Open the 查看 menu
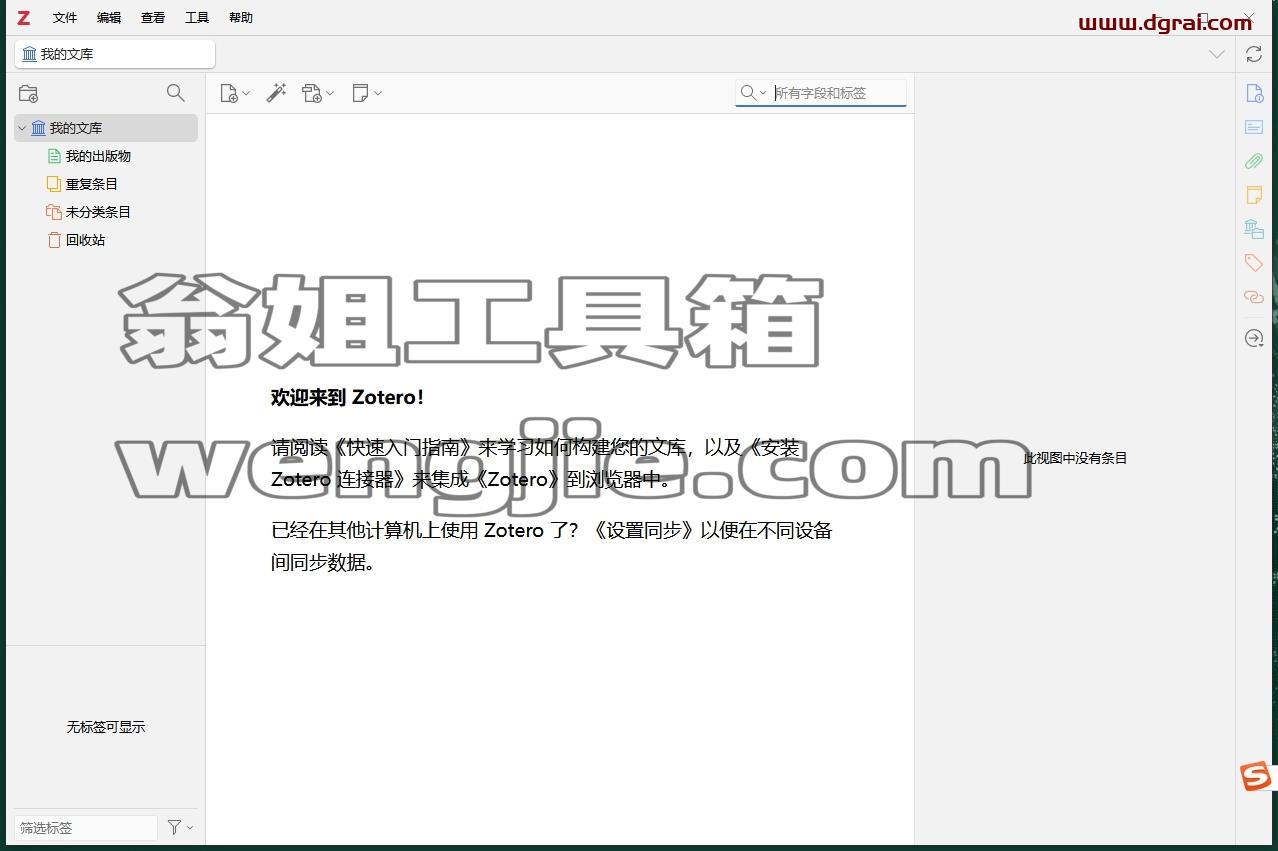 point(153,18)
